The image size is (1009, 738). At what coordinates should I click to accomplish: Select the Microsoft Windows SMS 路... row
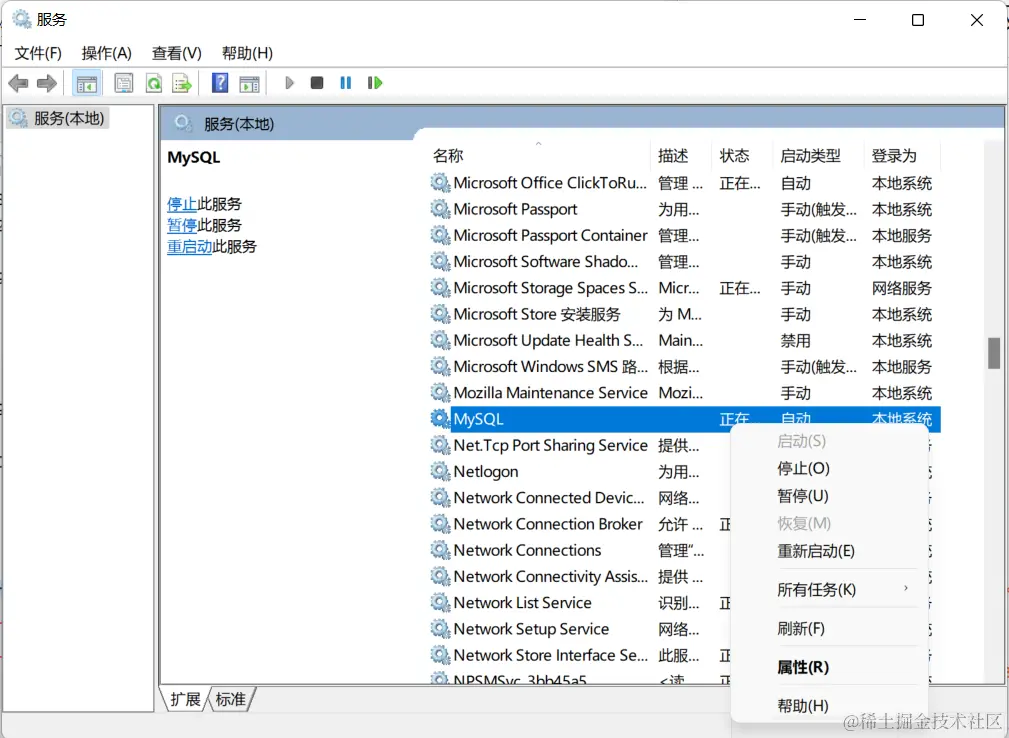pyautogui.click(x=685, y=367)
